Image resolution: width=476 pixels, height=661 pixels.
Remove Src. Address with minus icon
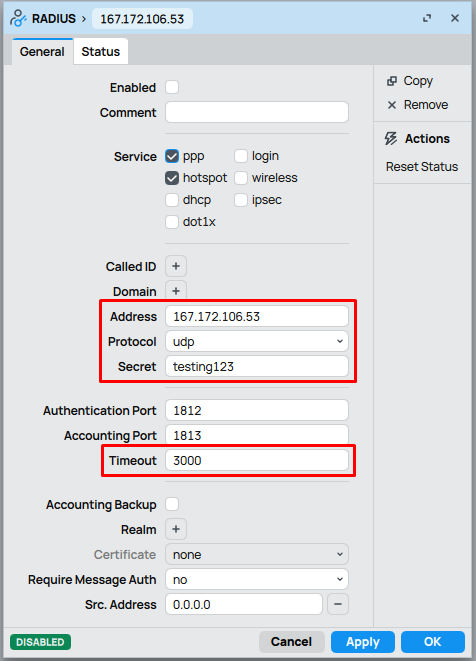[338, 604]
